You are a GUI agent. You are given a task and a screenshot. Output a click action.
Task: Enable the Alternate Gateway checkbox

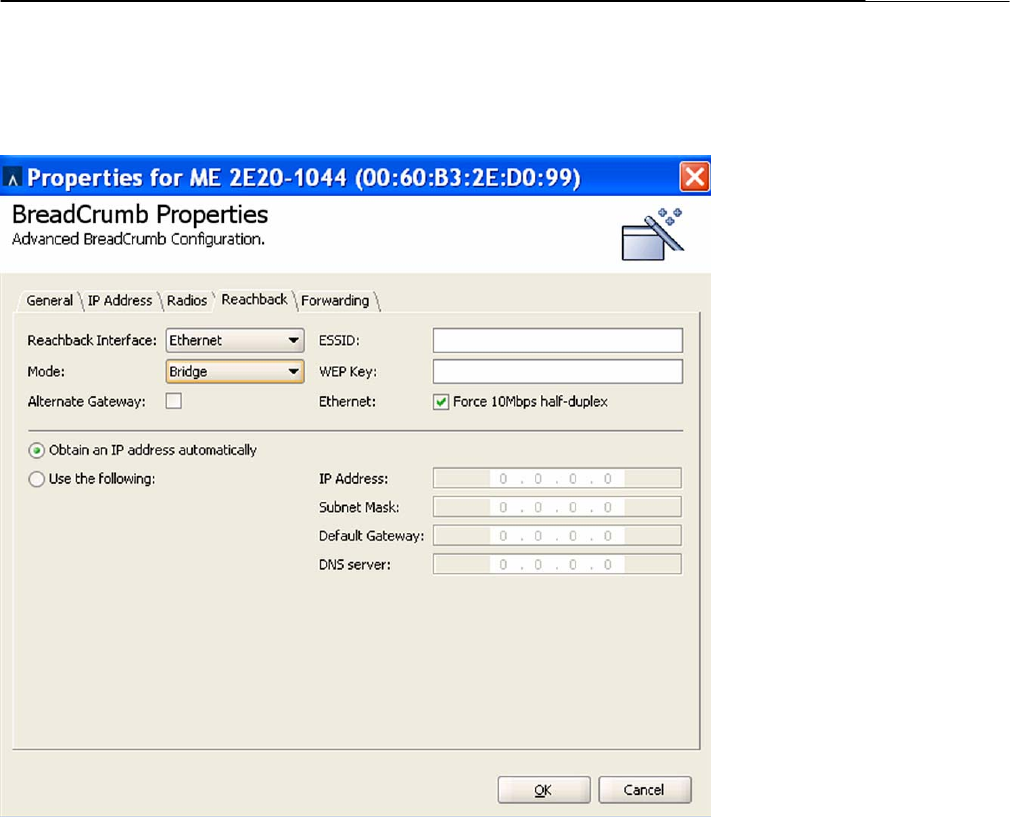tap(174, 401)
